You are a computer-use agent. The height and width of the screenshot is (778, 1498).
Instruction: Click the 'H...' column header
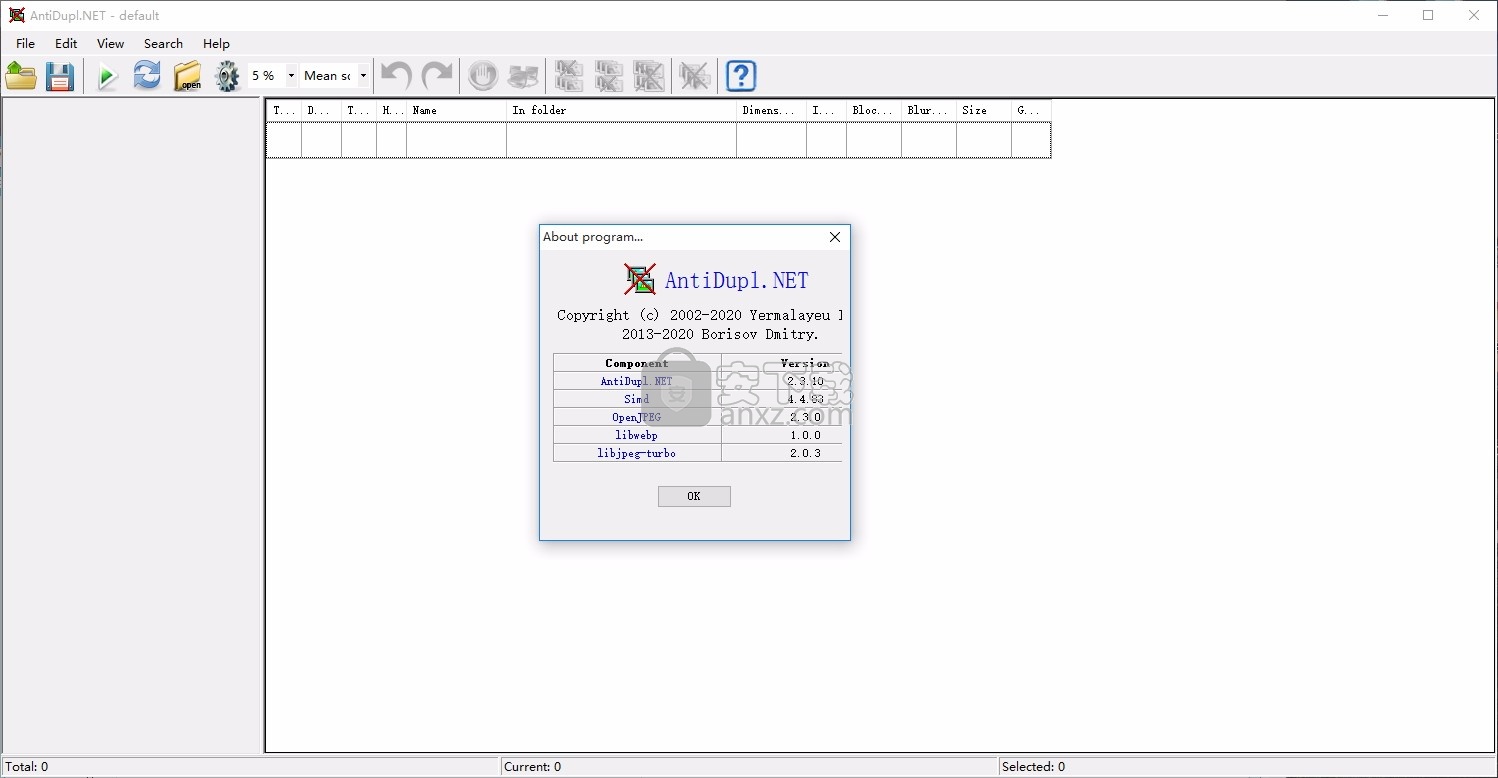point(391,110)
